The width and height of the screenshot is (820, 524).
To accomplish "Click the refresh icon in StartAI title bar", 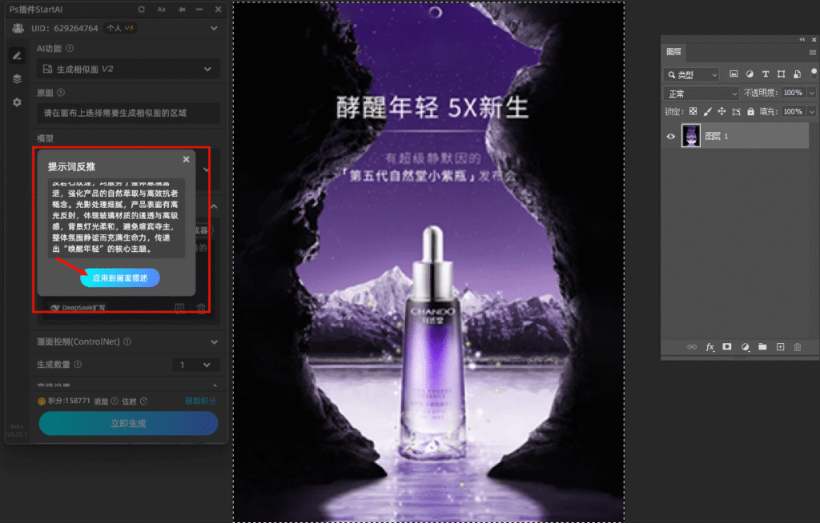I will (141, 9).
